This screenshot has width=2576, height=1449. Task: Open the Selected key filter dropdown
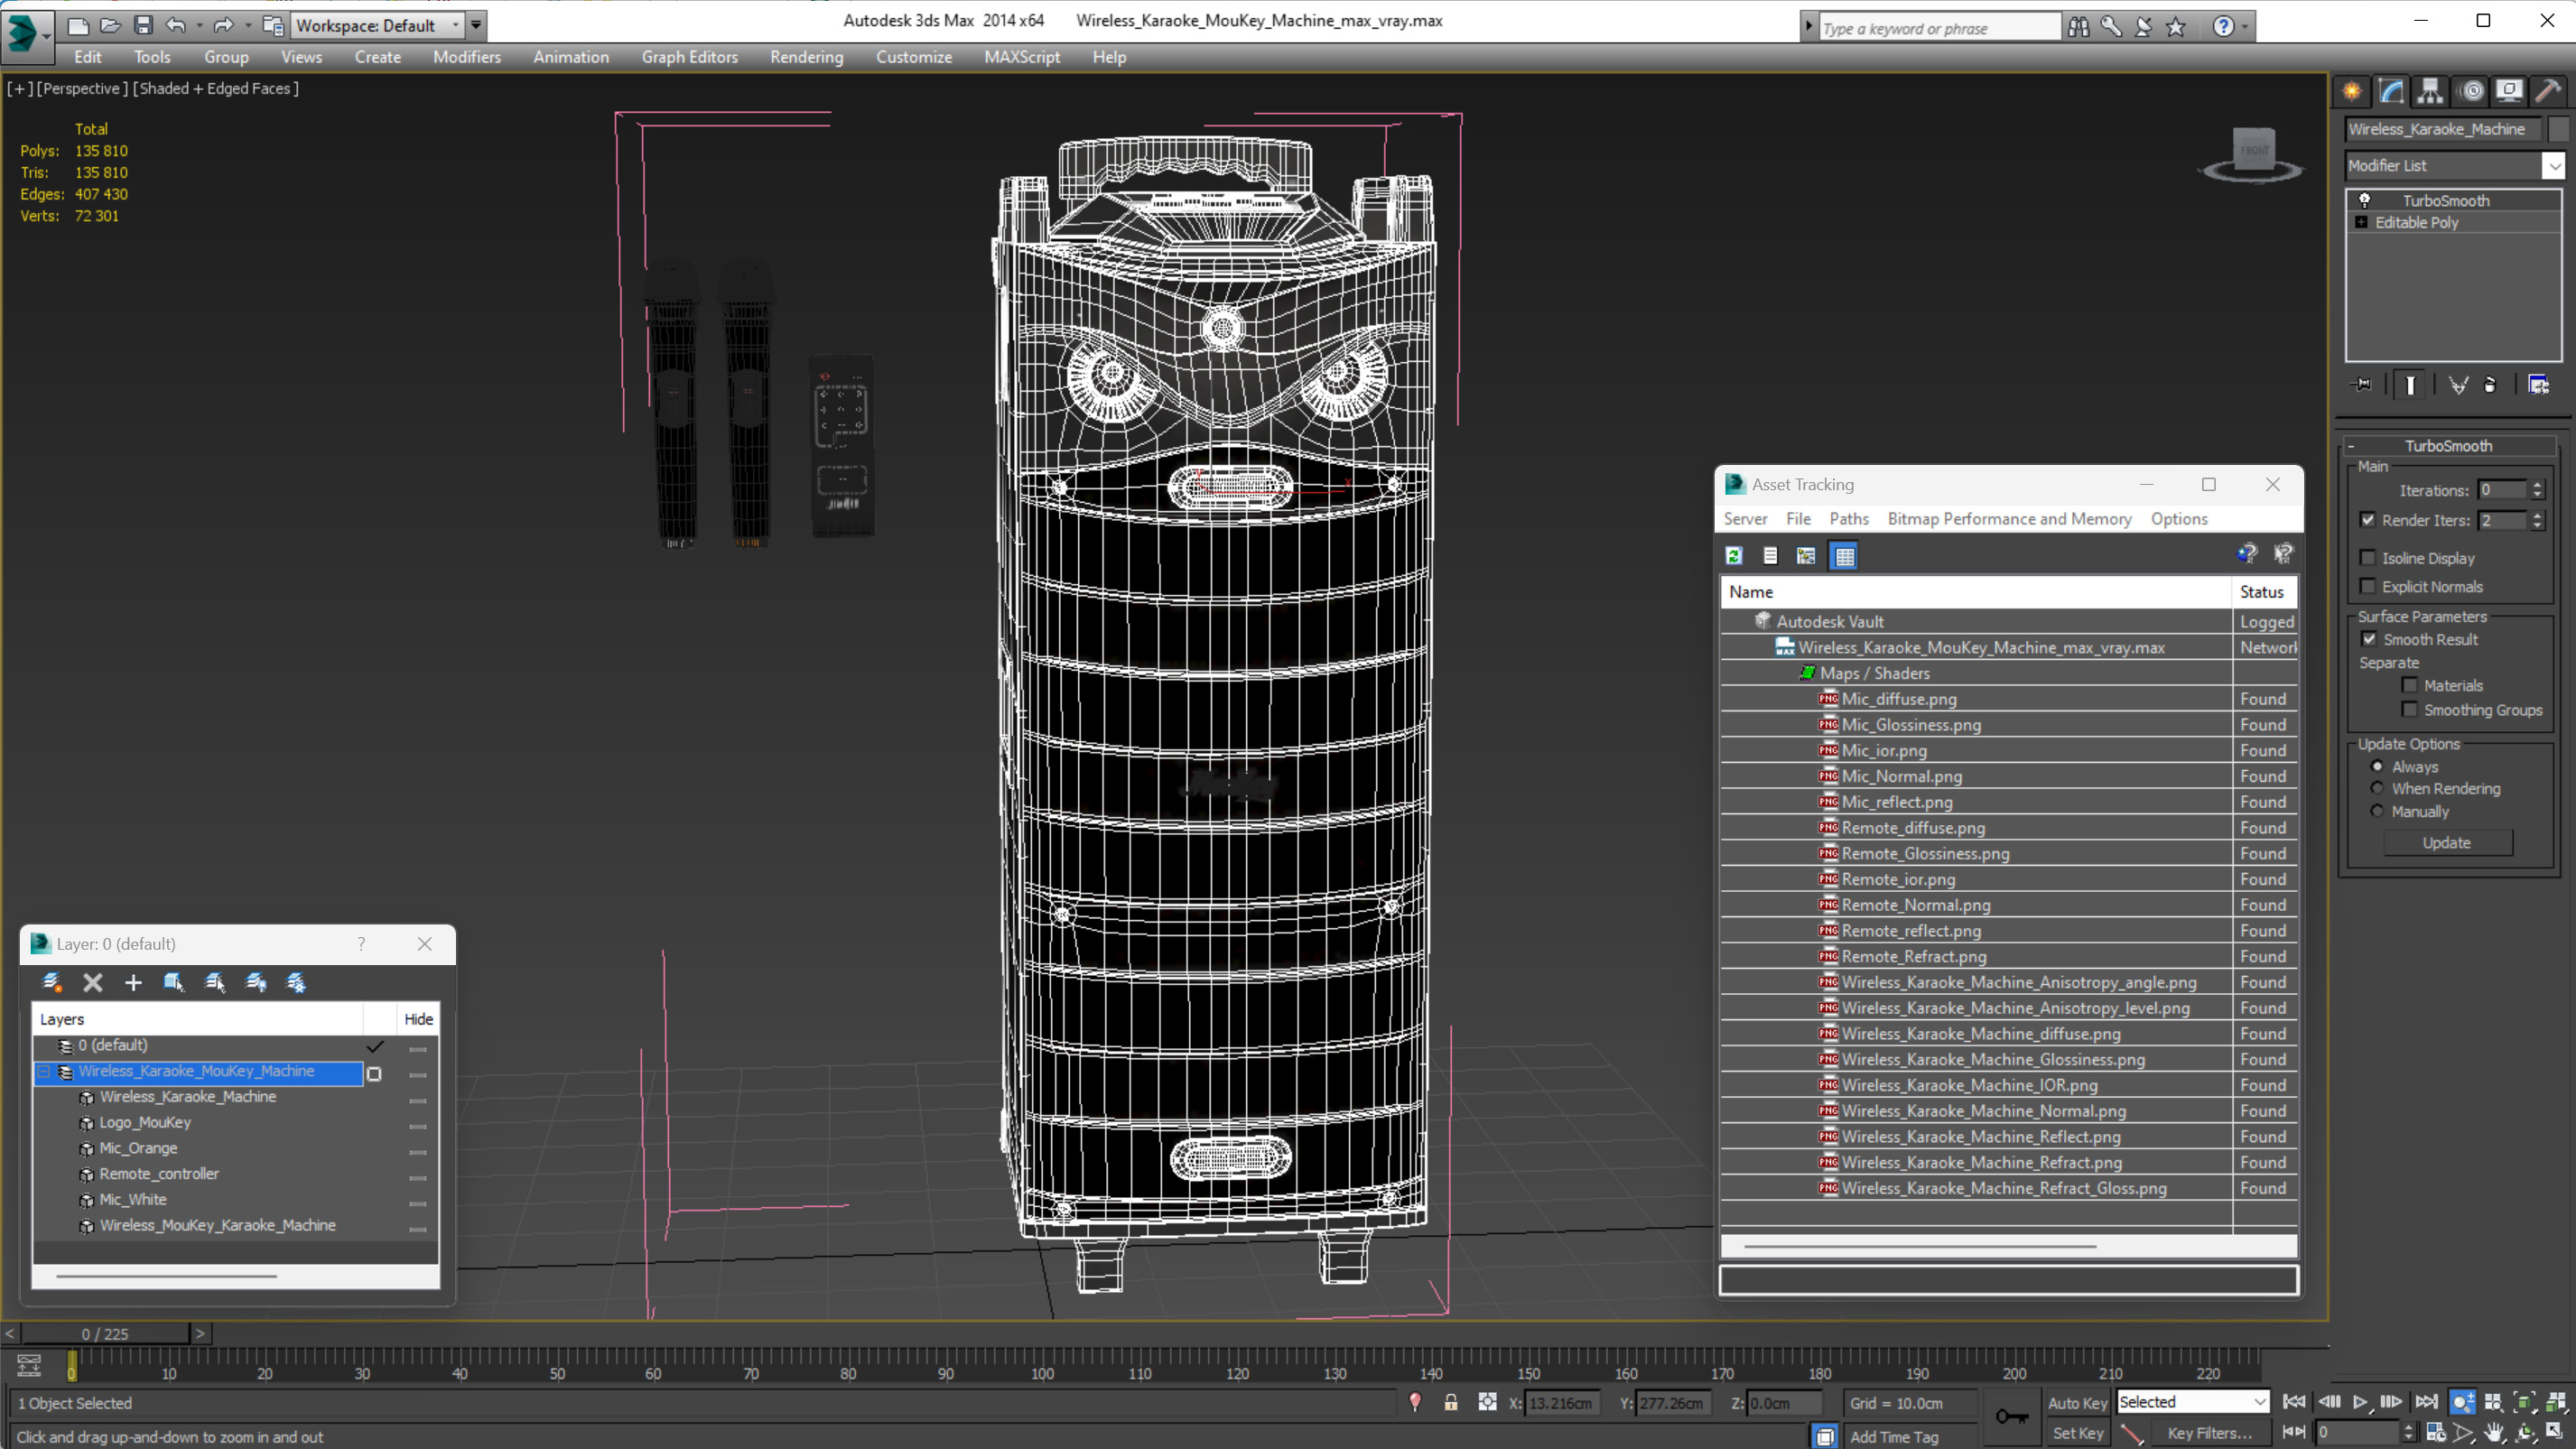[x=2192, y=1401]
